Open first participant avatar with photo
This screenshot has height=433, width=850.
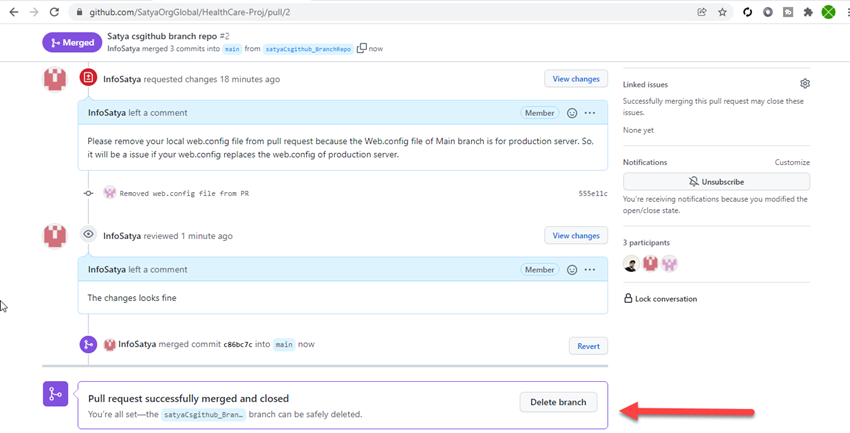pos(631,264)
